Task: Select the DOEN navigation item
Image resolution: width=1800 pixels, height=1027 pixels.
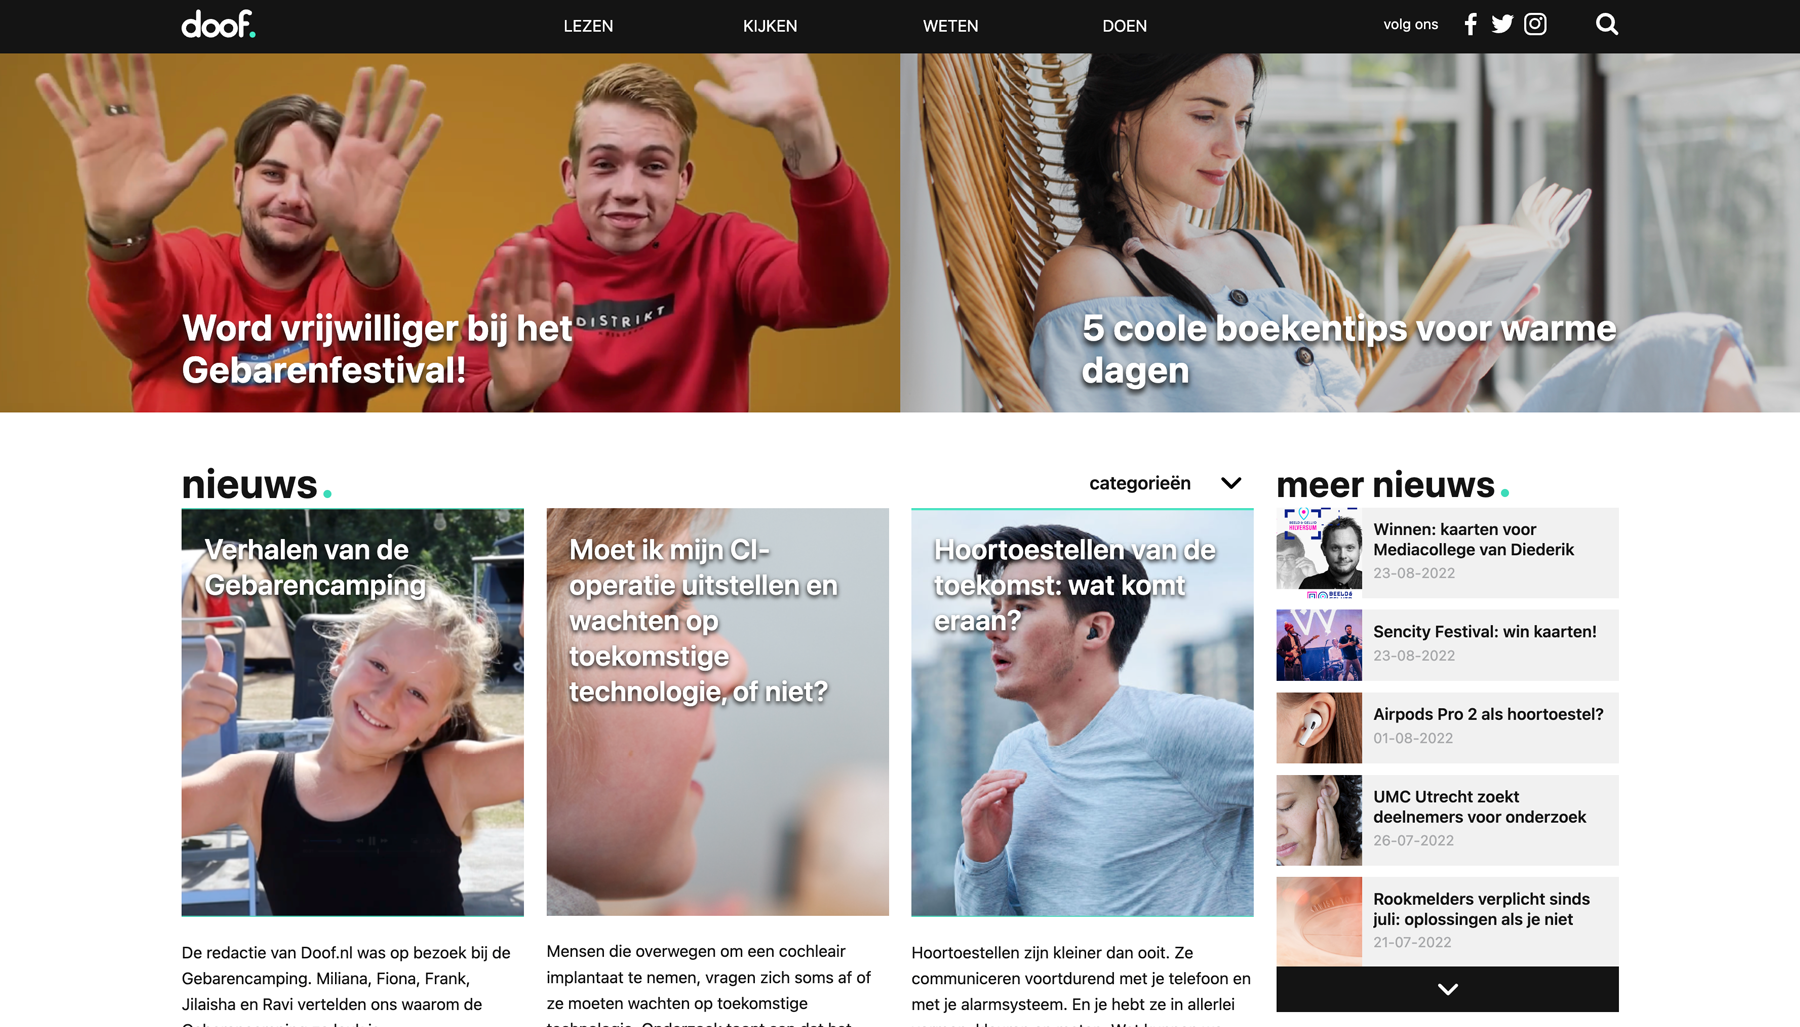Action: [x=1124, y=26]
